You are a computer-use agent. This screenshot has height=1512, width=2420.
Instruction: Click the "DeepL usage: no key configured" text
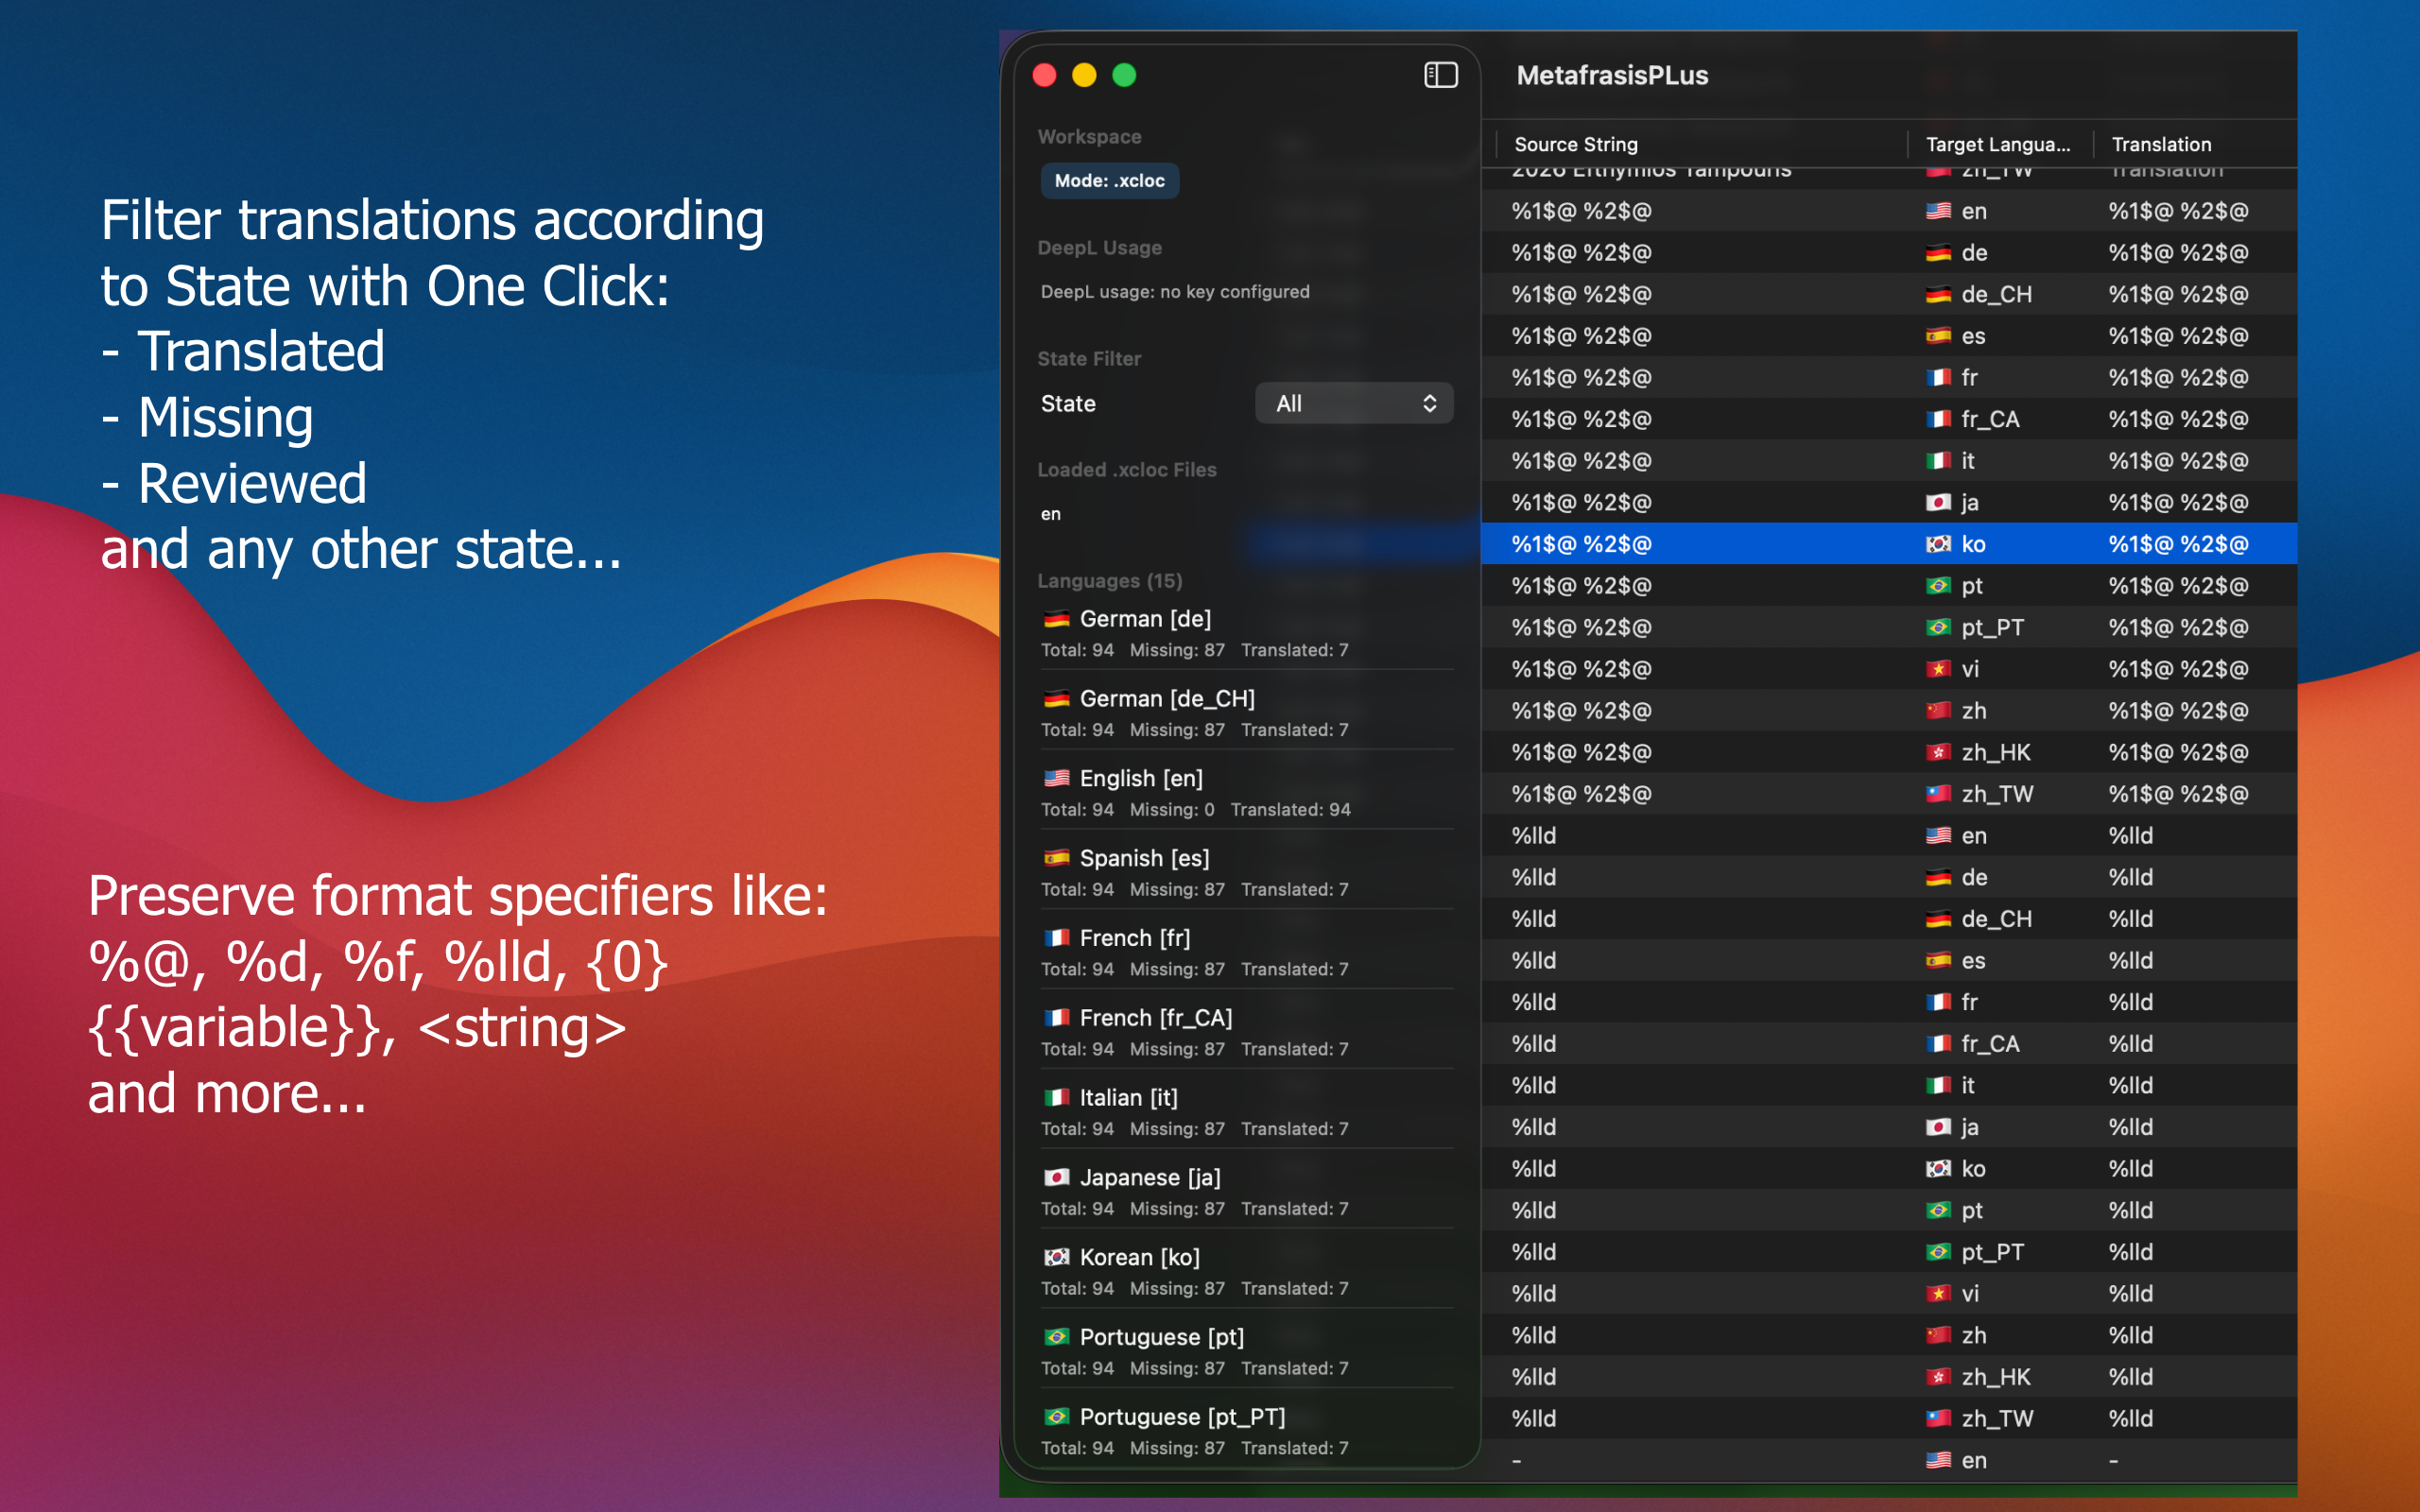point(1174,292)
